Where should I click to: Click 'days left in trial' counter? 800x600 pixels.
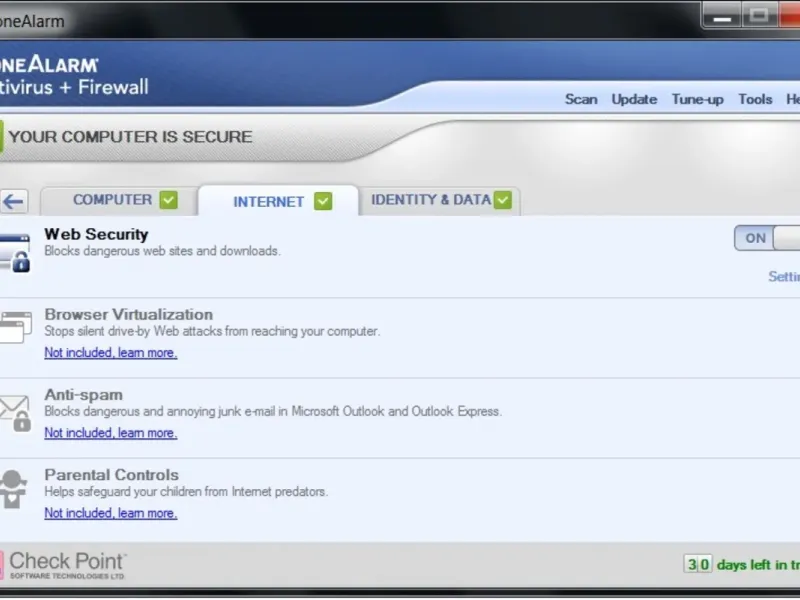741,565
